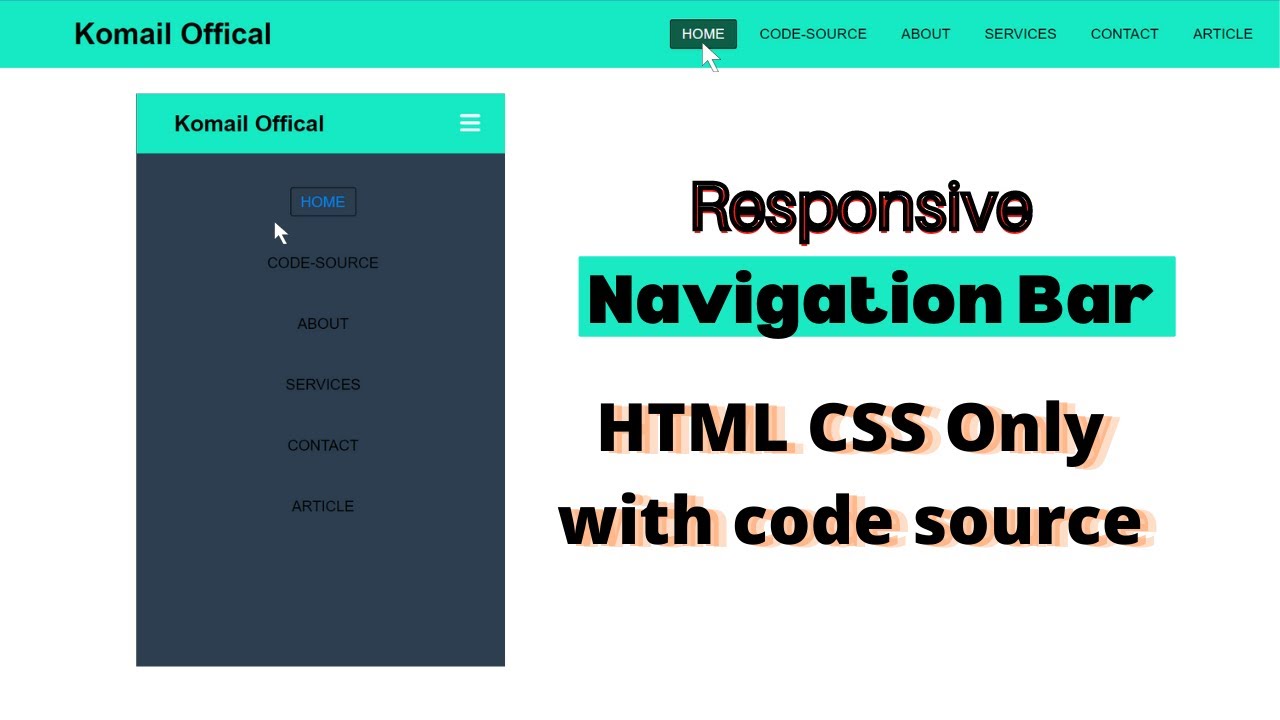Click the 'Navigation Bar' highlighted banner
Image resolution: width=1280 pixels, height=720 pixels.
[x=877, y=297]
